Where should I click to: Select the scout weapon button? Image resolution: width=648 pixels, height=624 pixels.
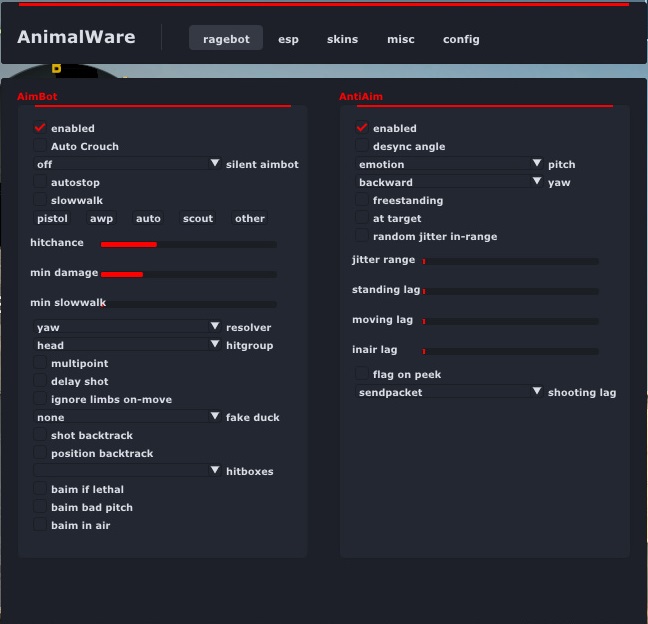(198, 218)
